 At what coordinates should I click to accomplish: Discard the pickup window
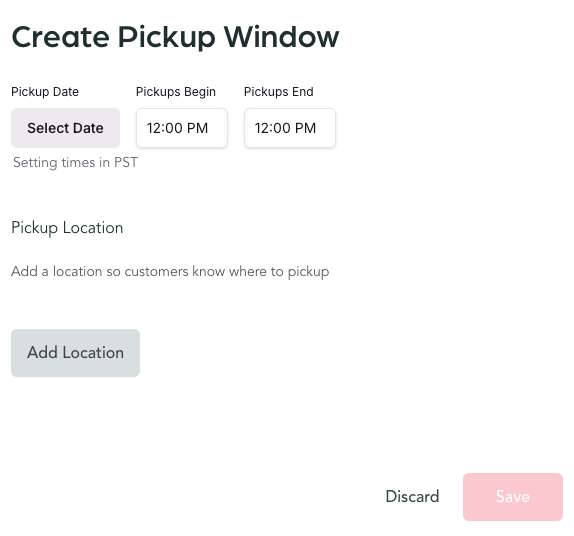click(412, 497)
